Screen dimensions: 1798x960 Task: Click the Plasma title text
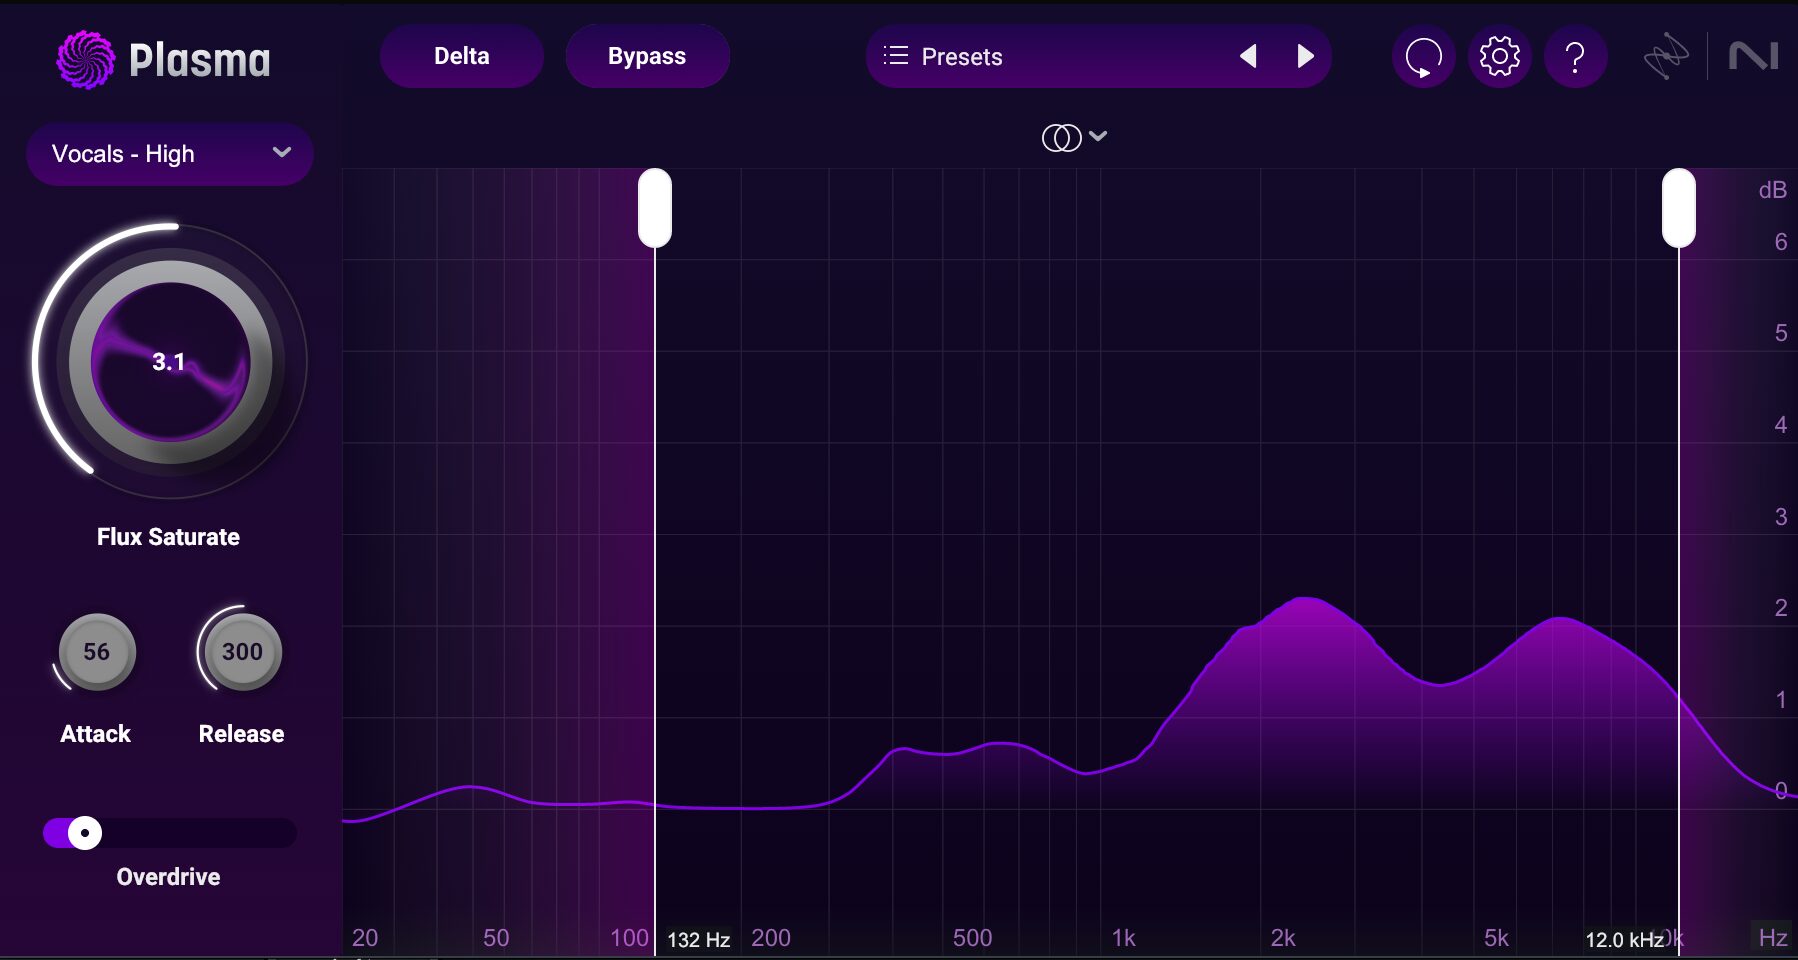(200, 61)
